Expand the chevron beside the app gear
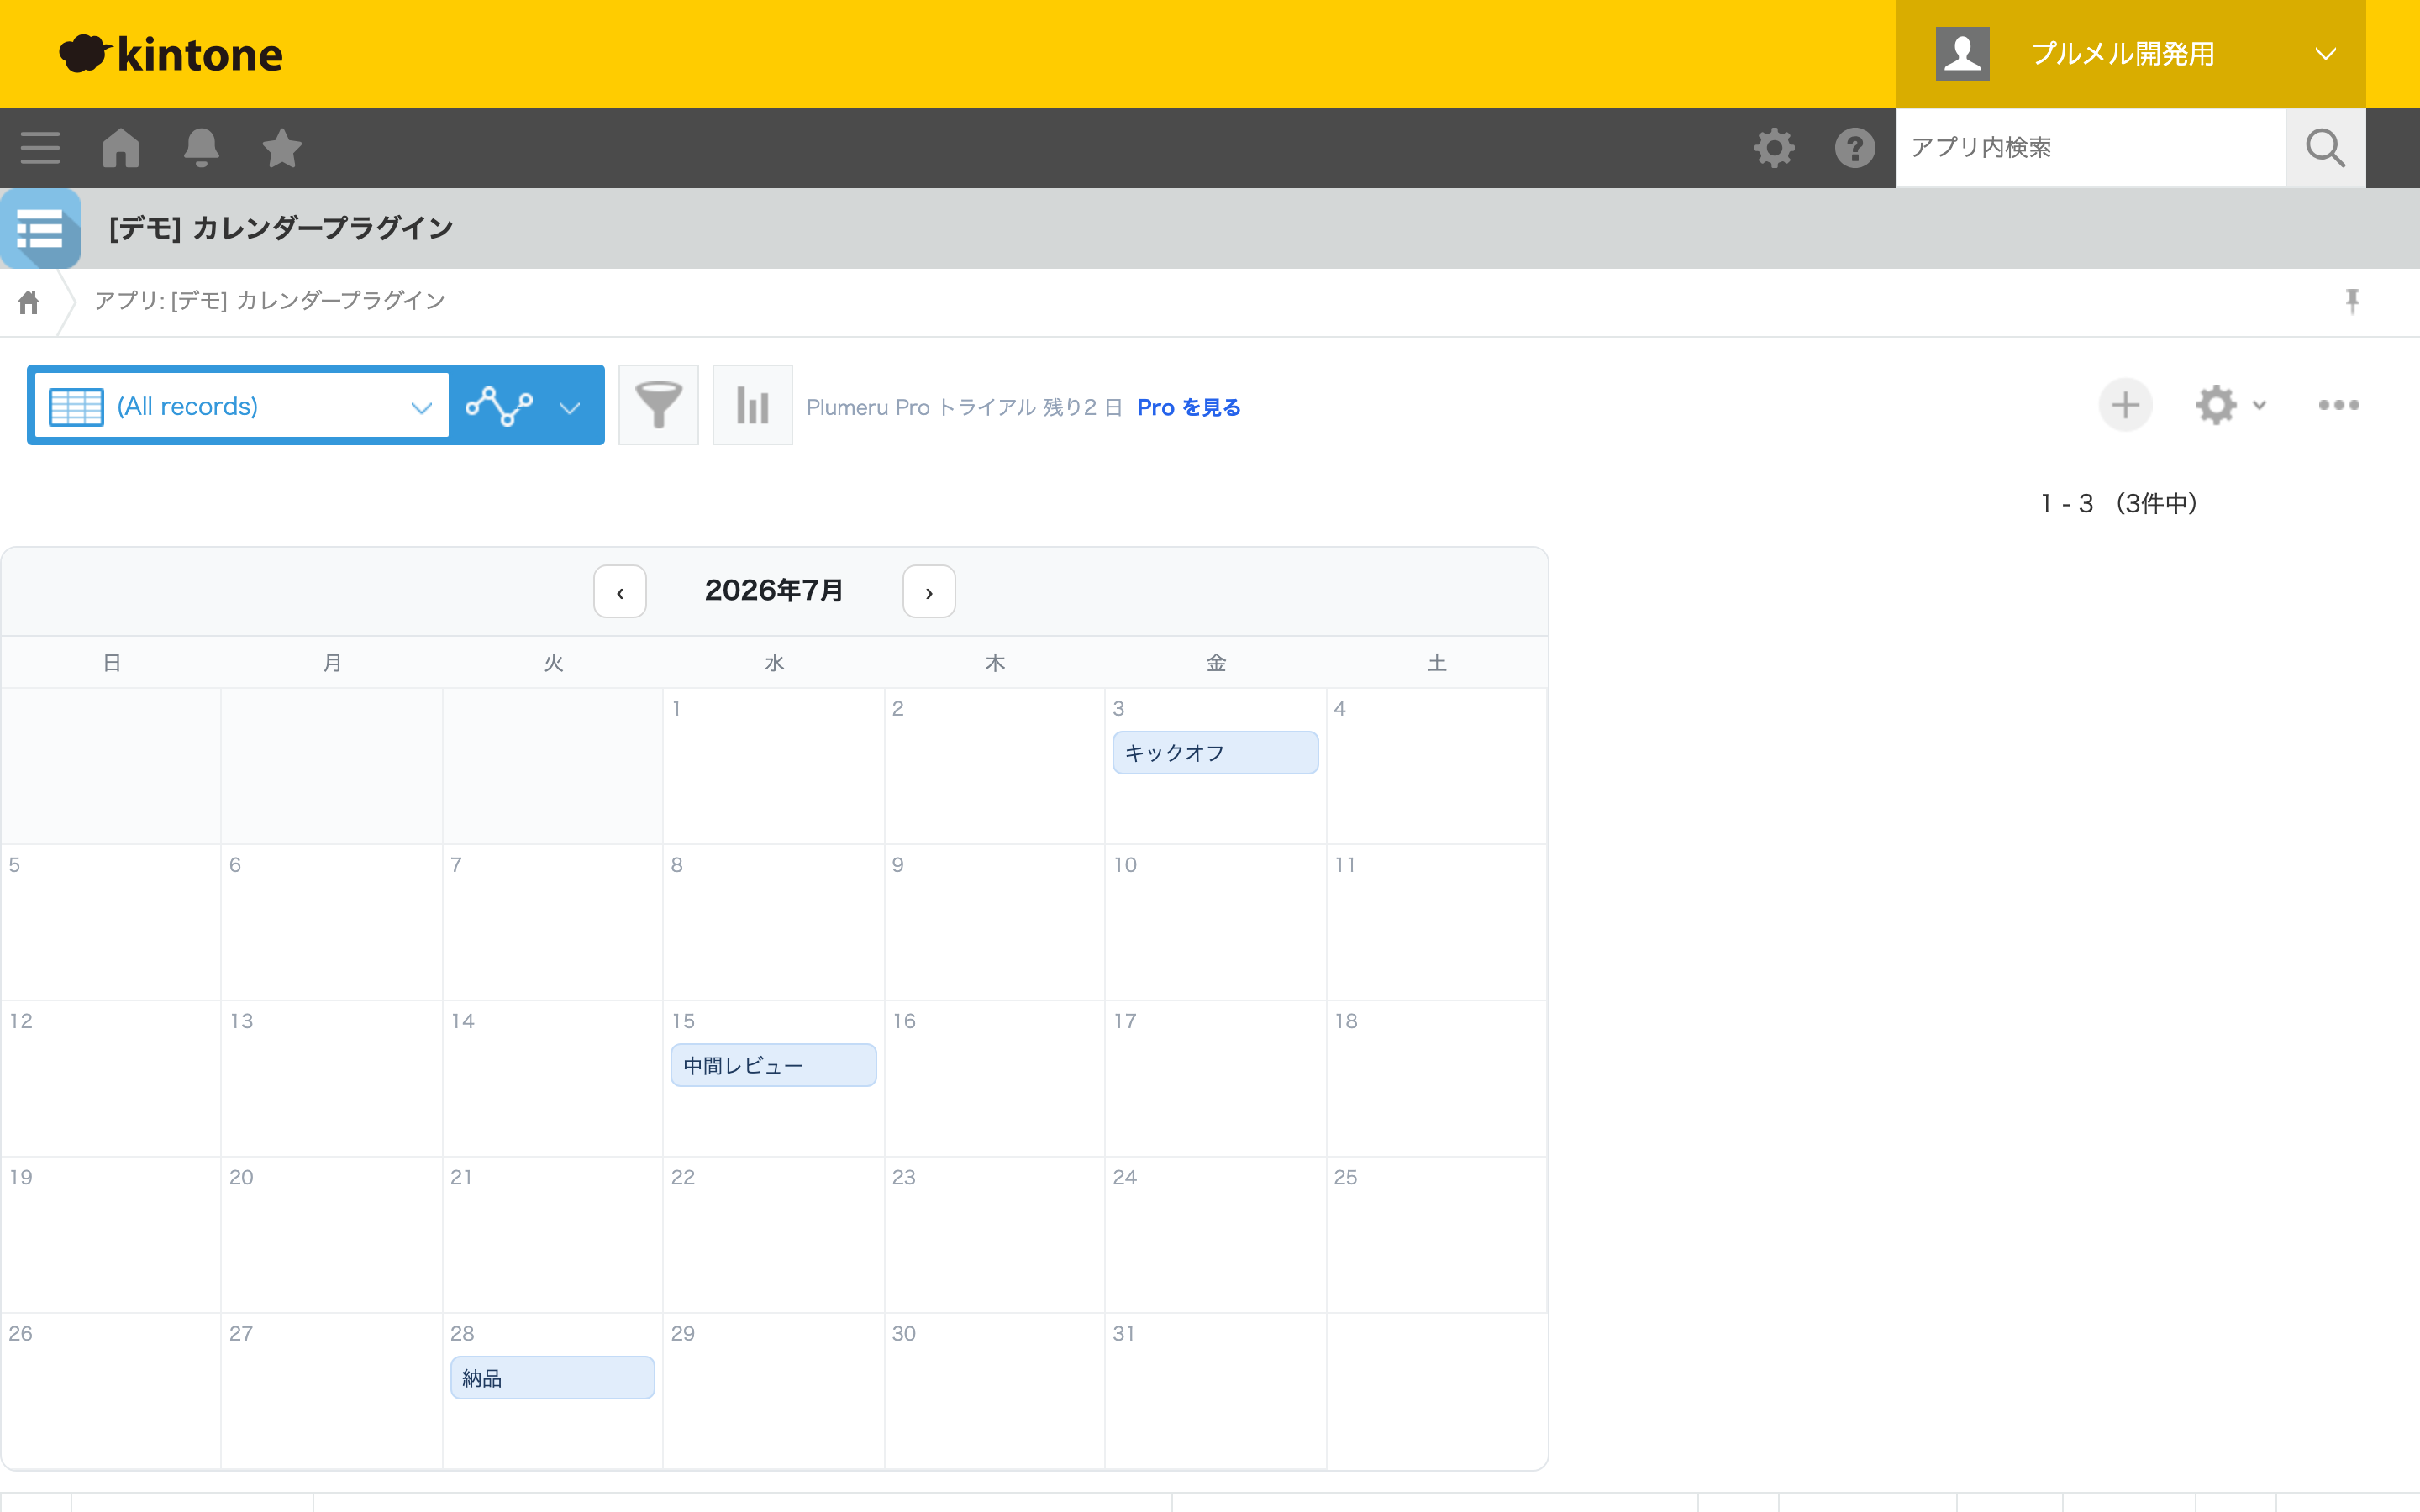Viewport: 2420px width, 1512px height. coord(2259,406)
